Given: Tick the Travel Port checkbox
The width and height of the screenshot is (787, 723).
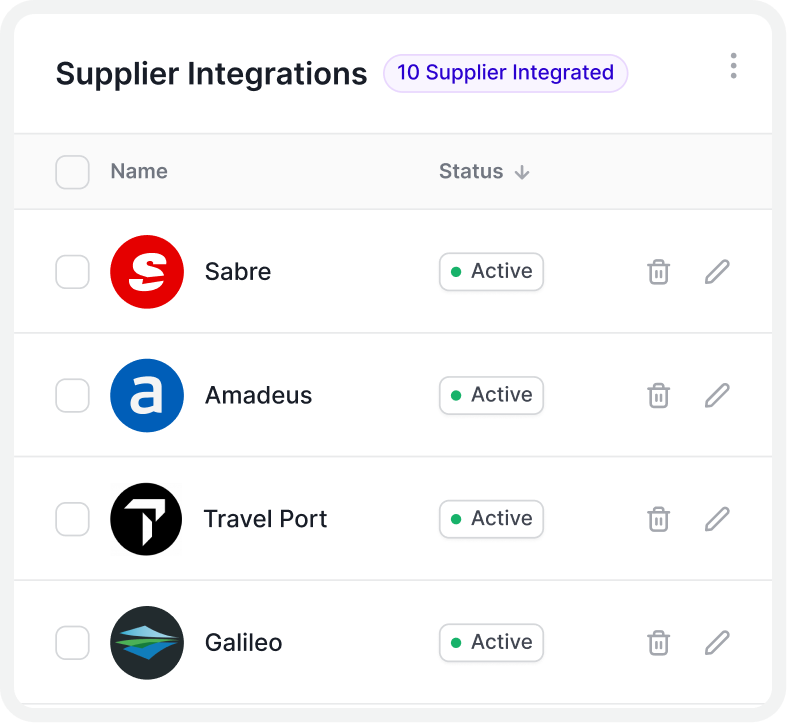Looking at the screenshot, I should [72, 519].
